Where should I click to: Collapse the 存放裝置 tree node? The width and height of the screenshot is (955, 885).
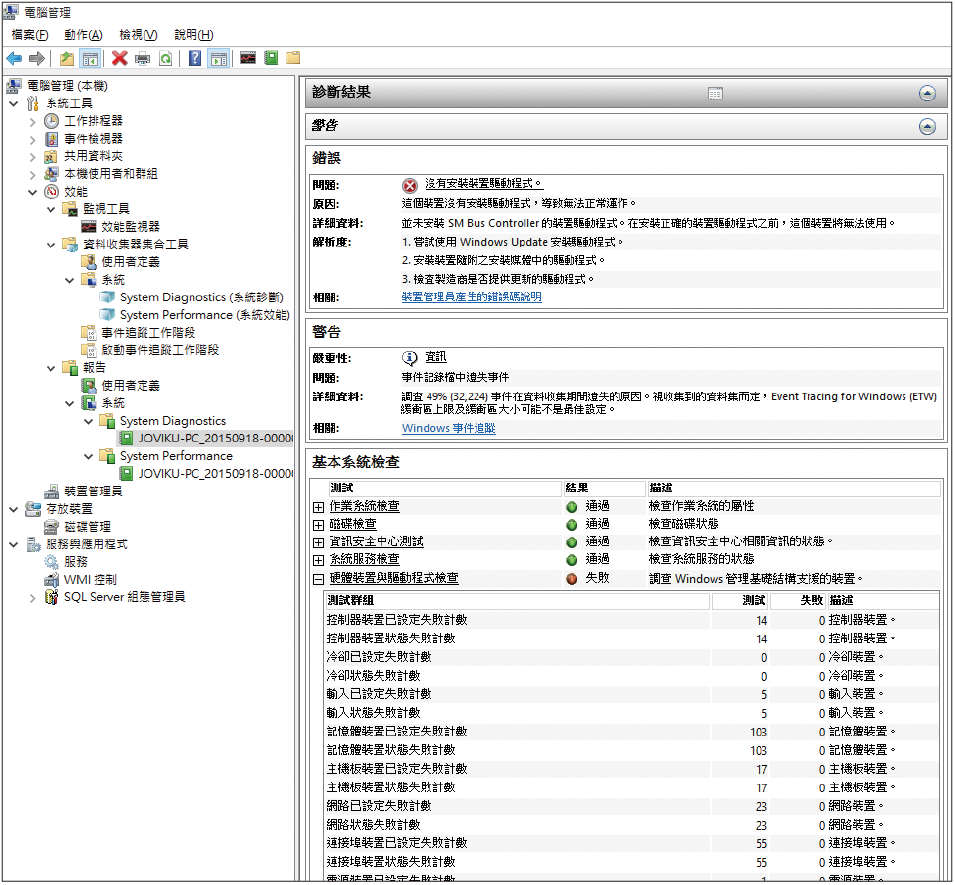13,509
